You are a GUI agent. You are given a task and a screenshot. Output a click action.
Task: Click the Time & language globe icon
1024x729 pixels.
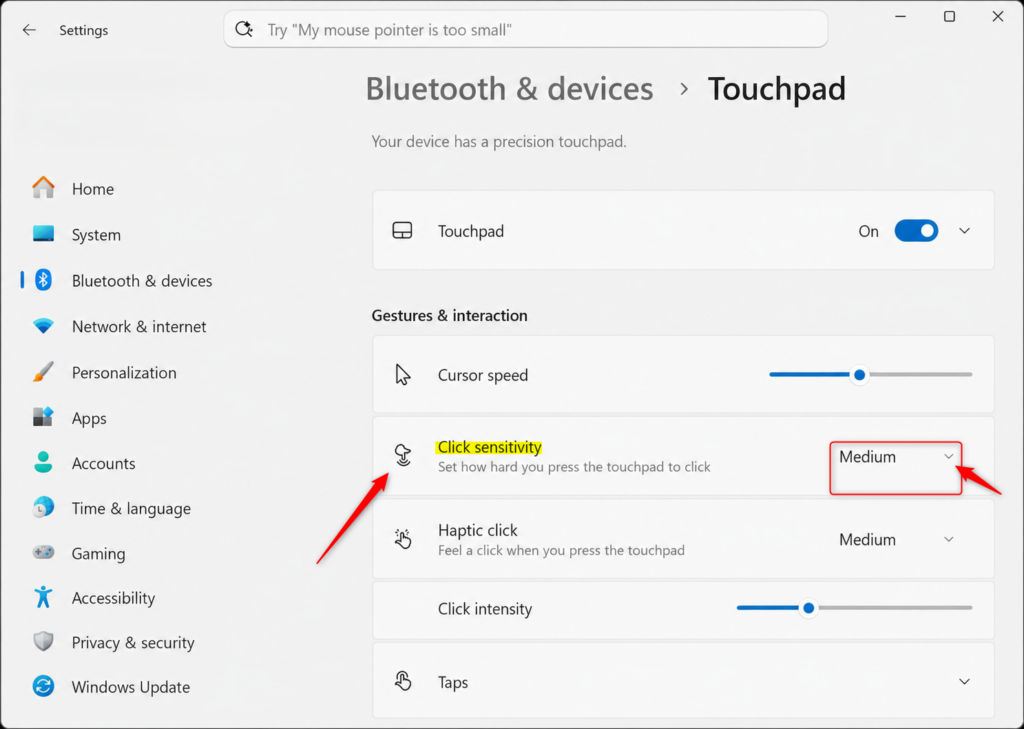click(43, 508)
